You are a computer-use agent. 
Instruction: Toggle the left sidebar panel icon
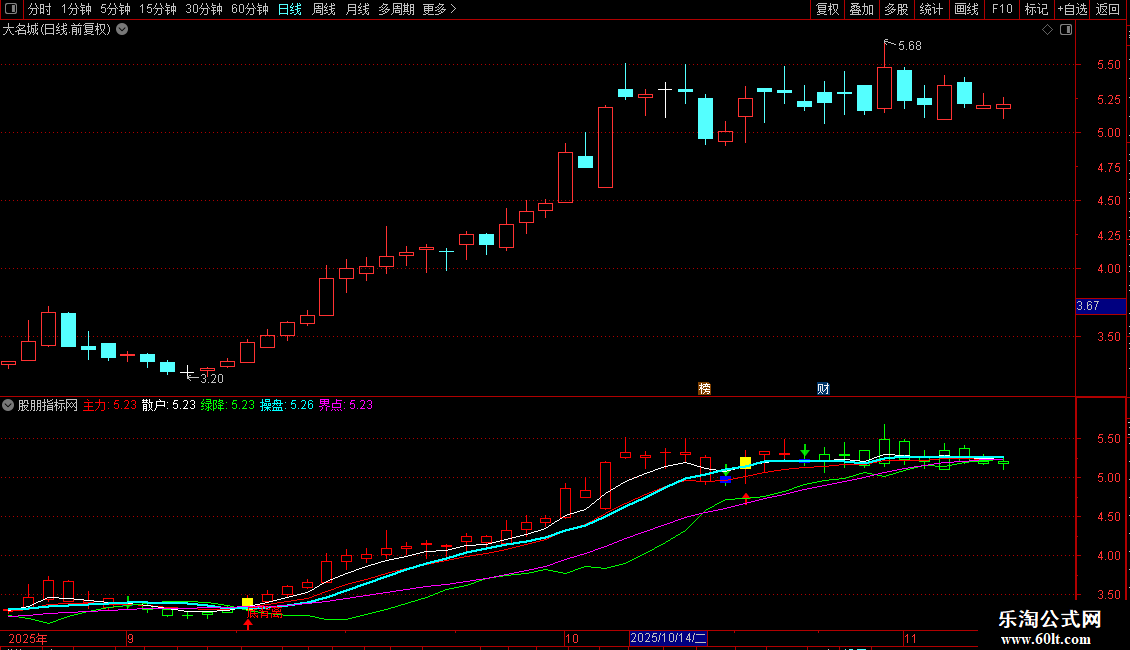pyautogui.click(x=11, y=9)
